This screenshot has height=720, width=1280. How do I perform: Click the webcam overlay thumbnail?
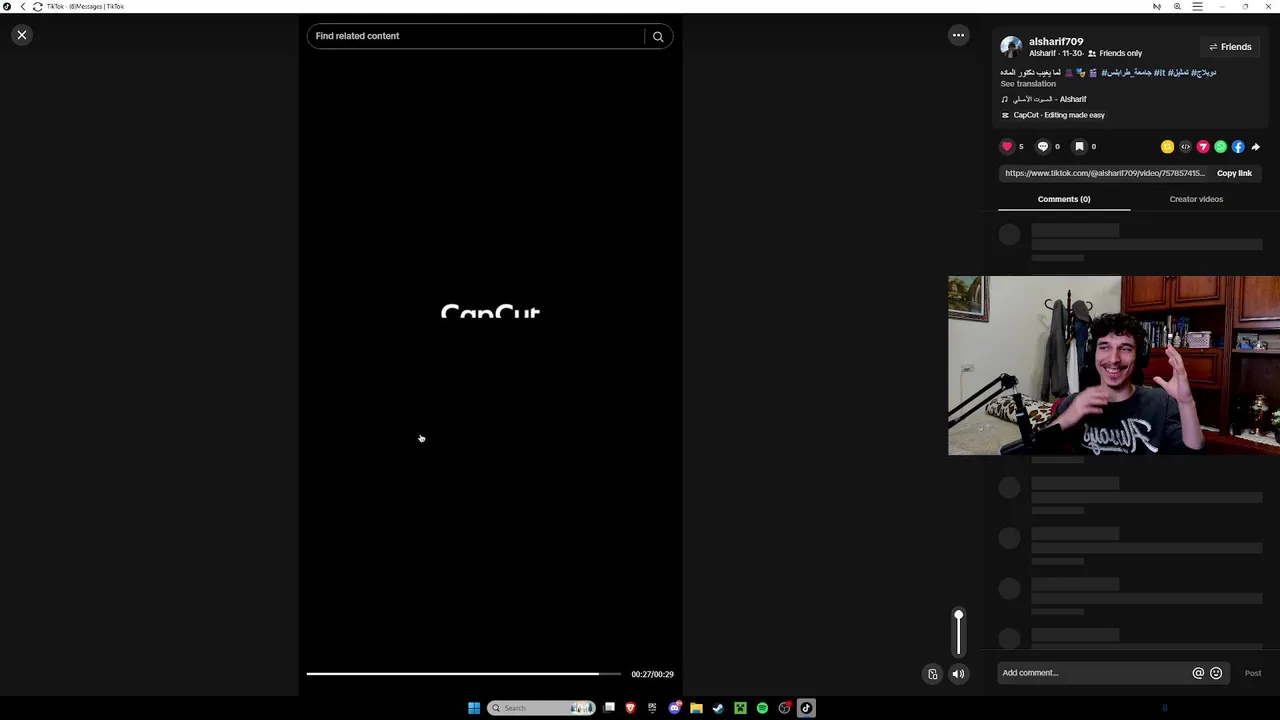point(1113,366)
